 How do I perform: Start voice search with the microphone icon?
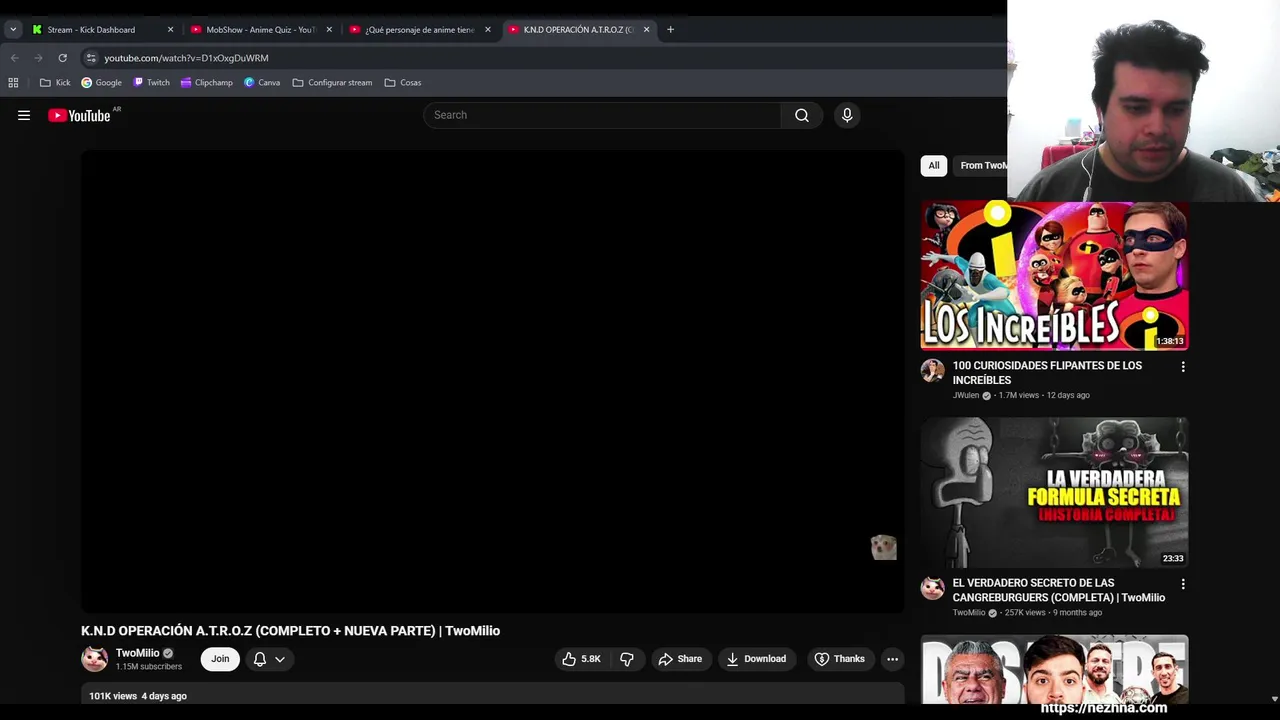pyautogui.click(x=847, y=115)
